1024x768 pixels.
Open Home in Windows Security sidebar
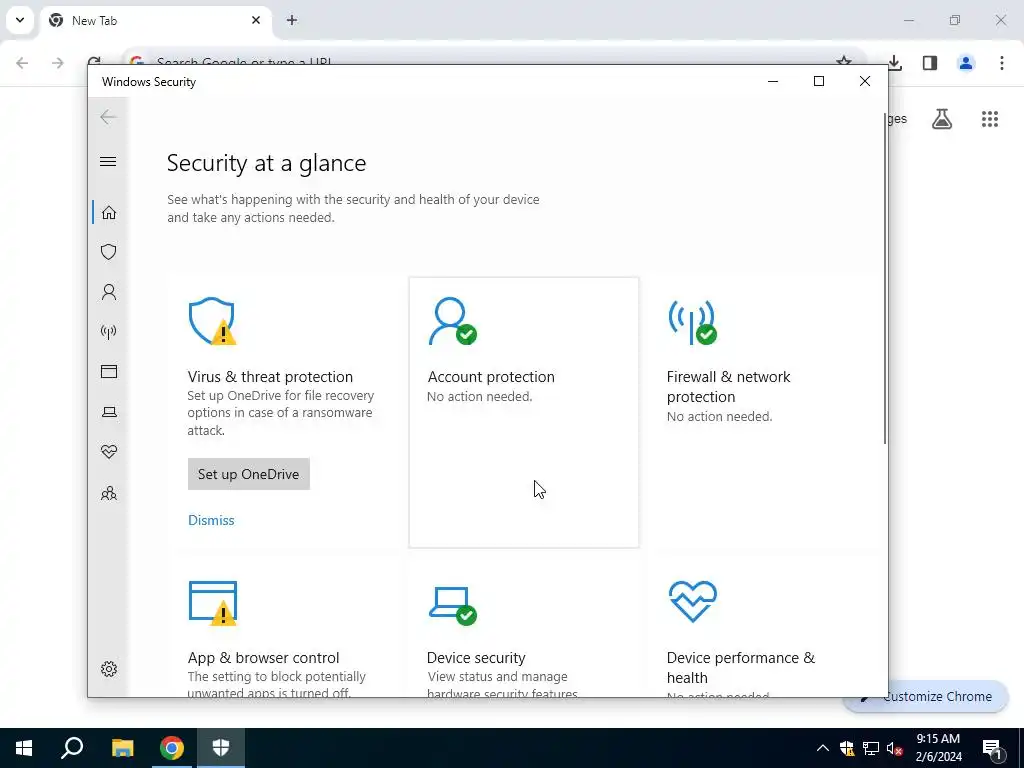tap(109, 213)
